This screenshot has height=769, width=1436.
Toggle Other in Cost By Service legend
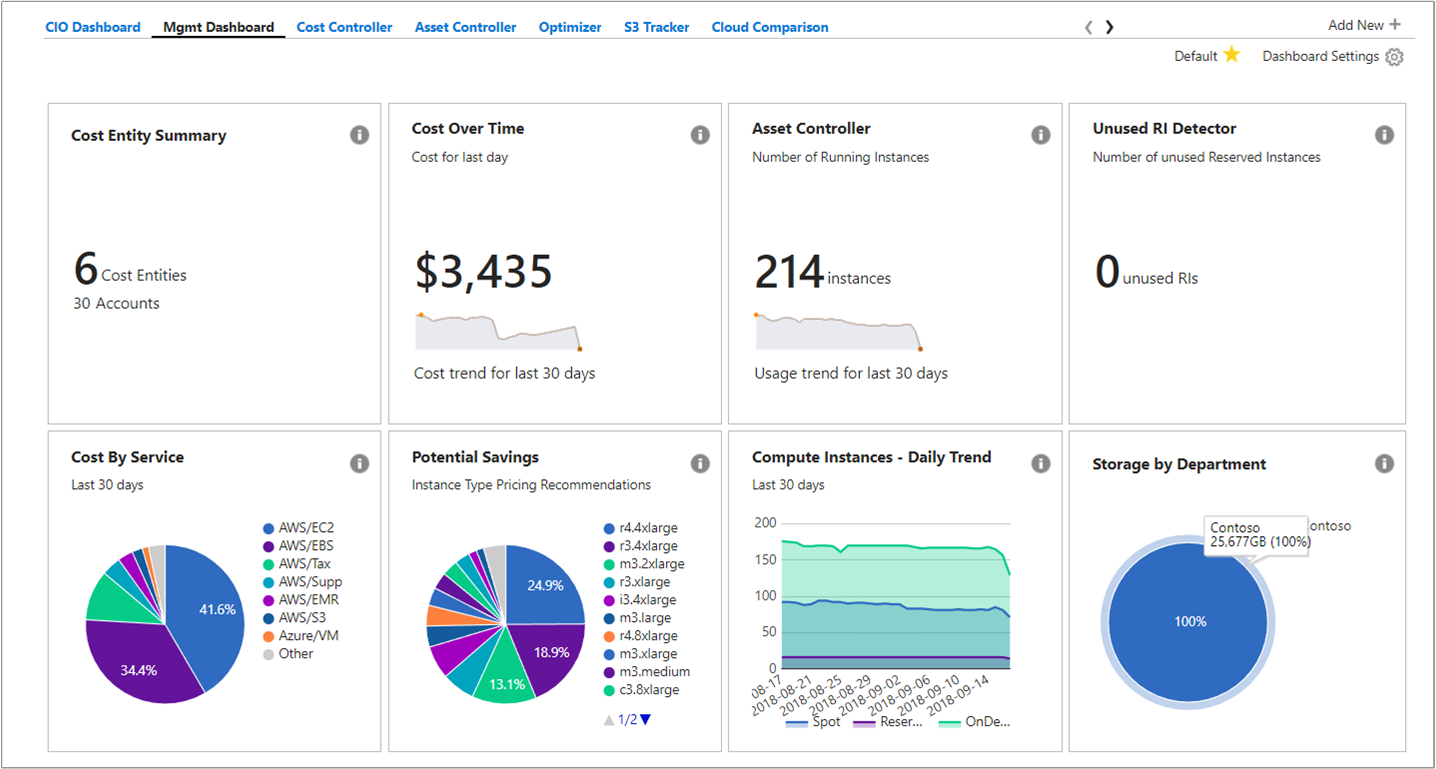[x=288, y=653]
